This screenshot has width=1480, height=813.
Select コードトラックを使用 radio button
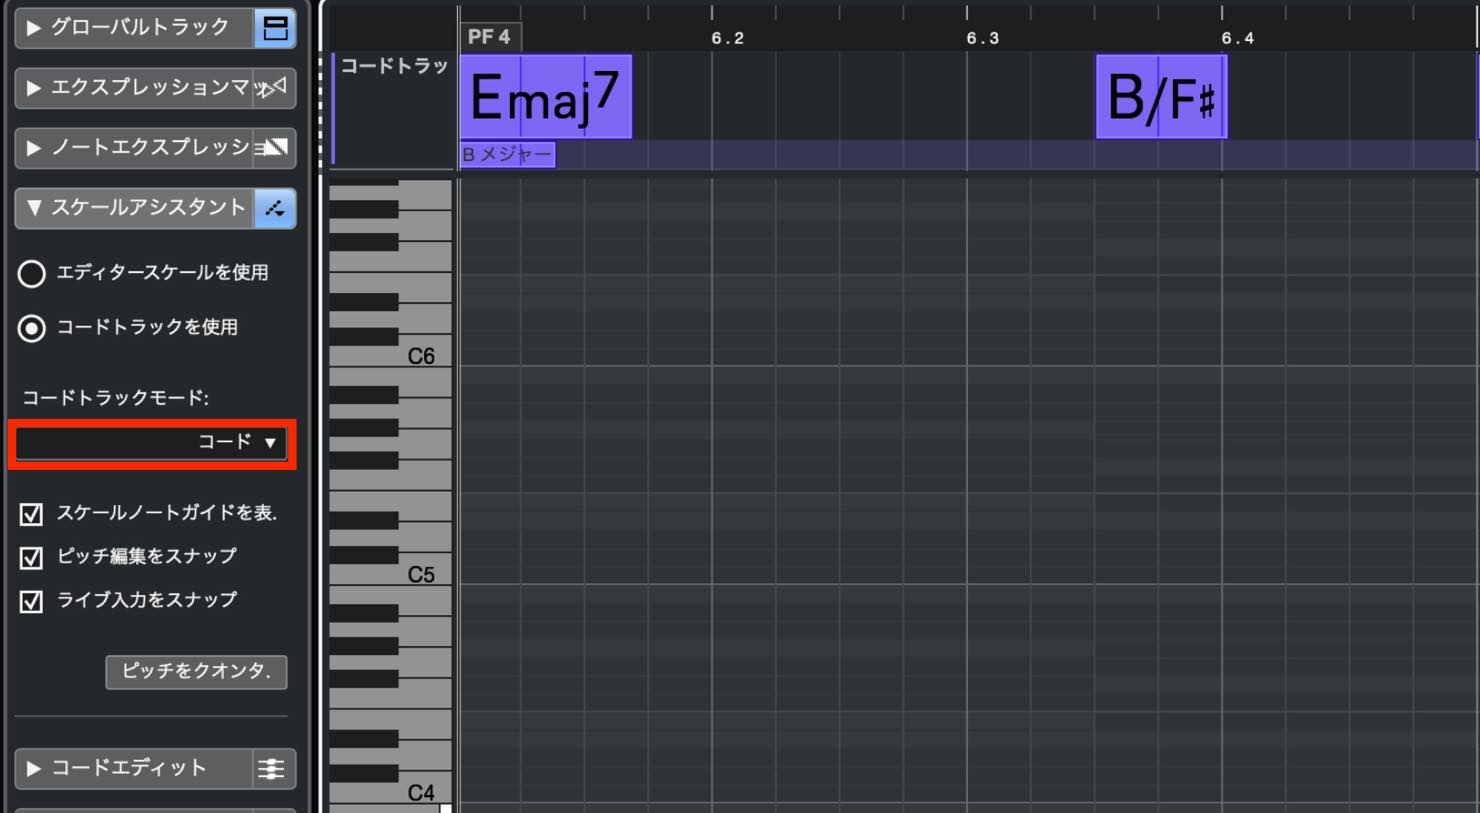[32, 328]
